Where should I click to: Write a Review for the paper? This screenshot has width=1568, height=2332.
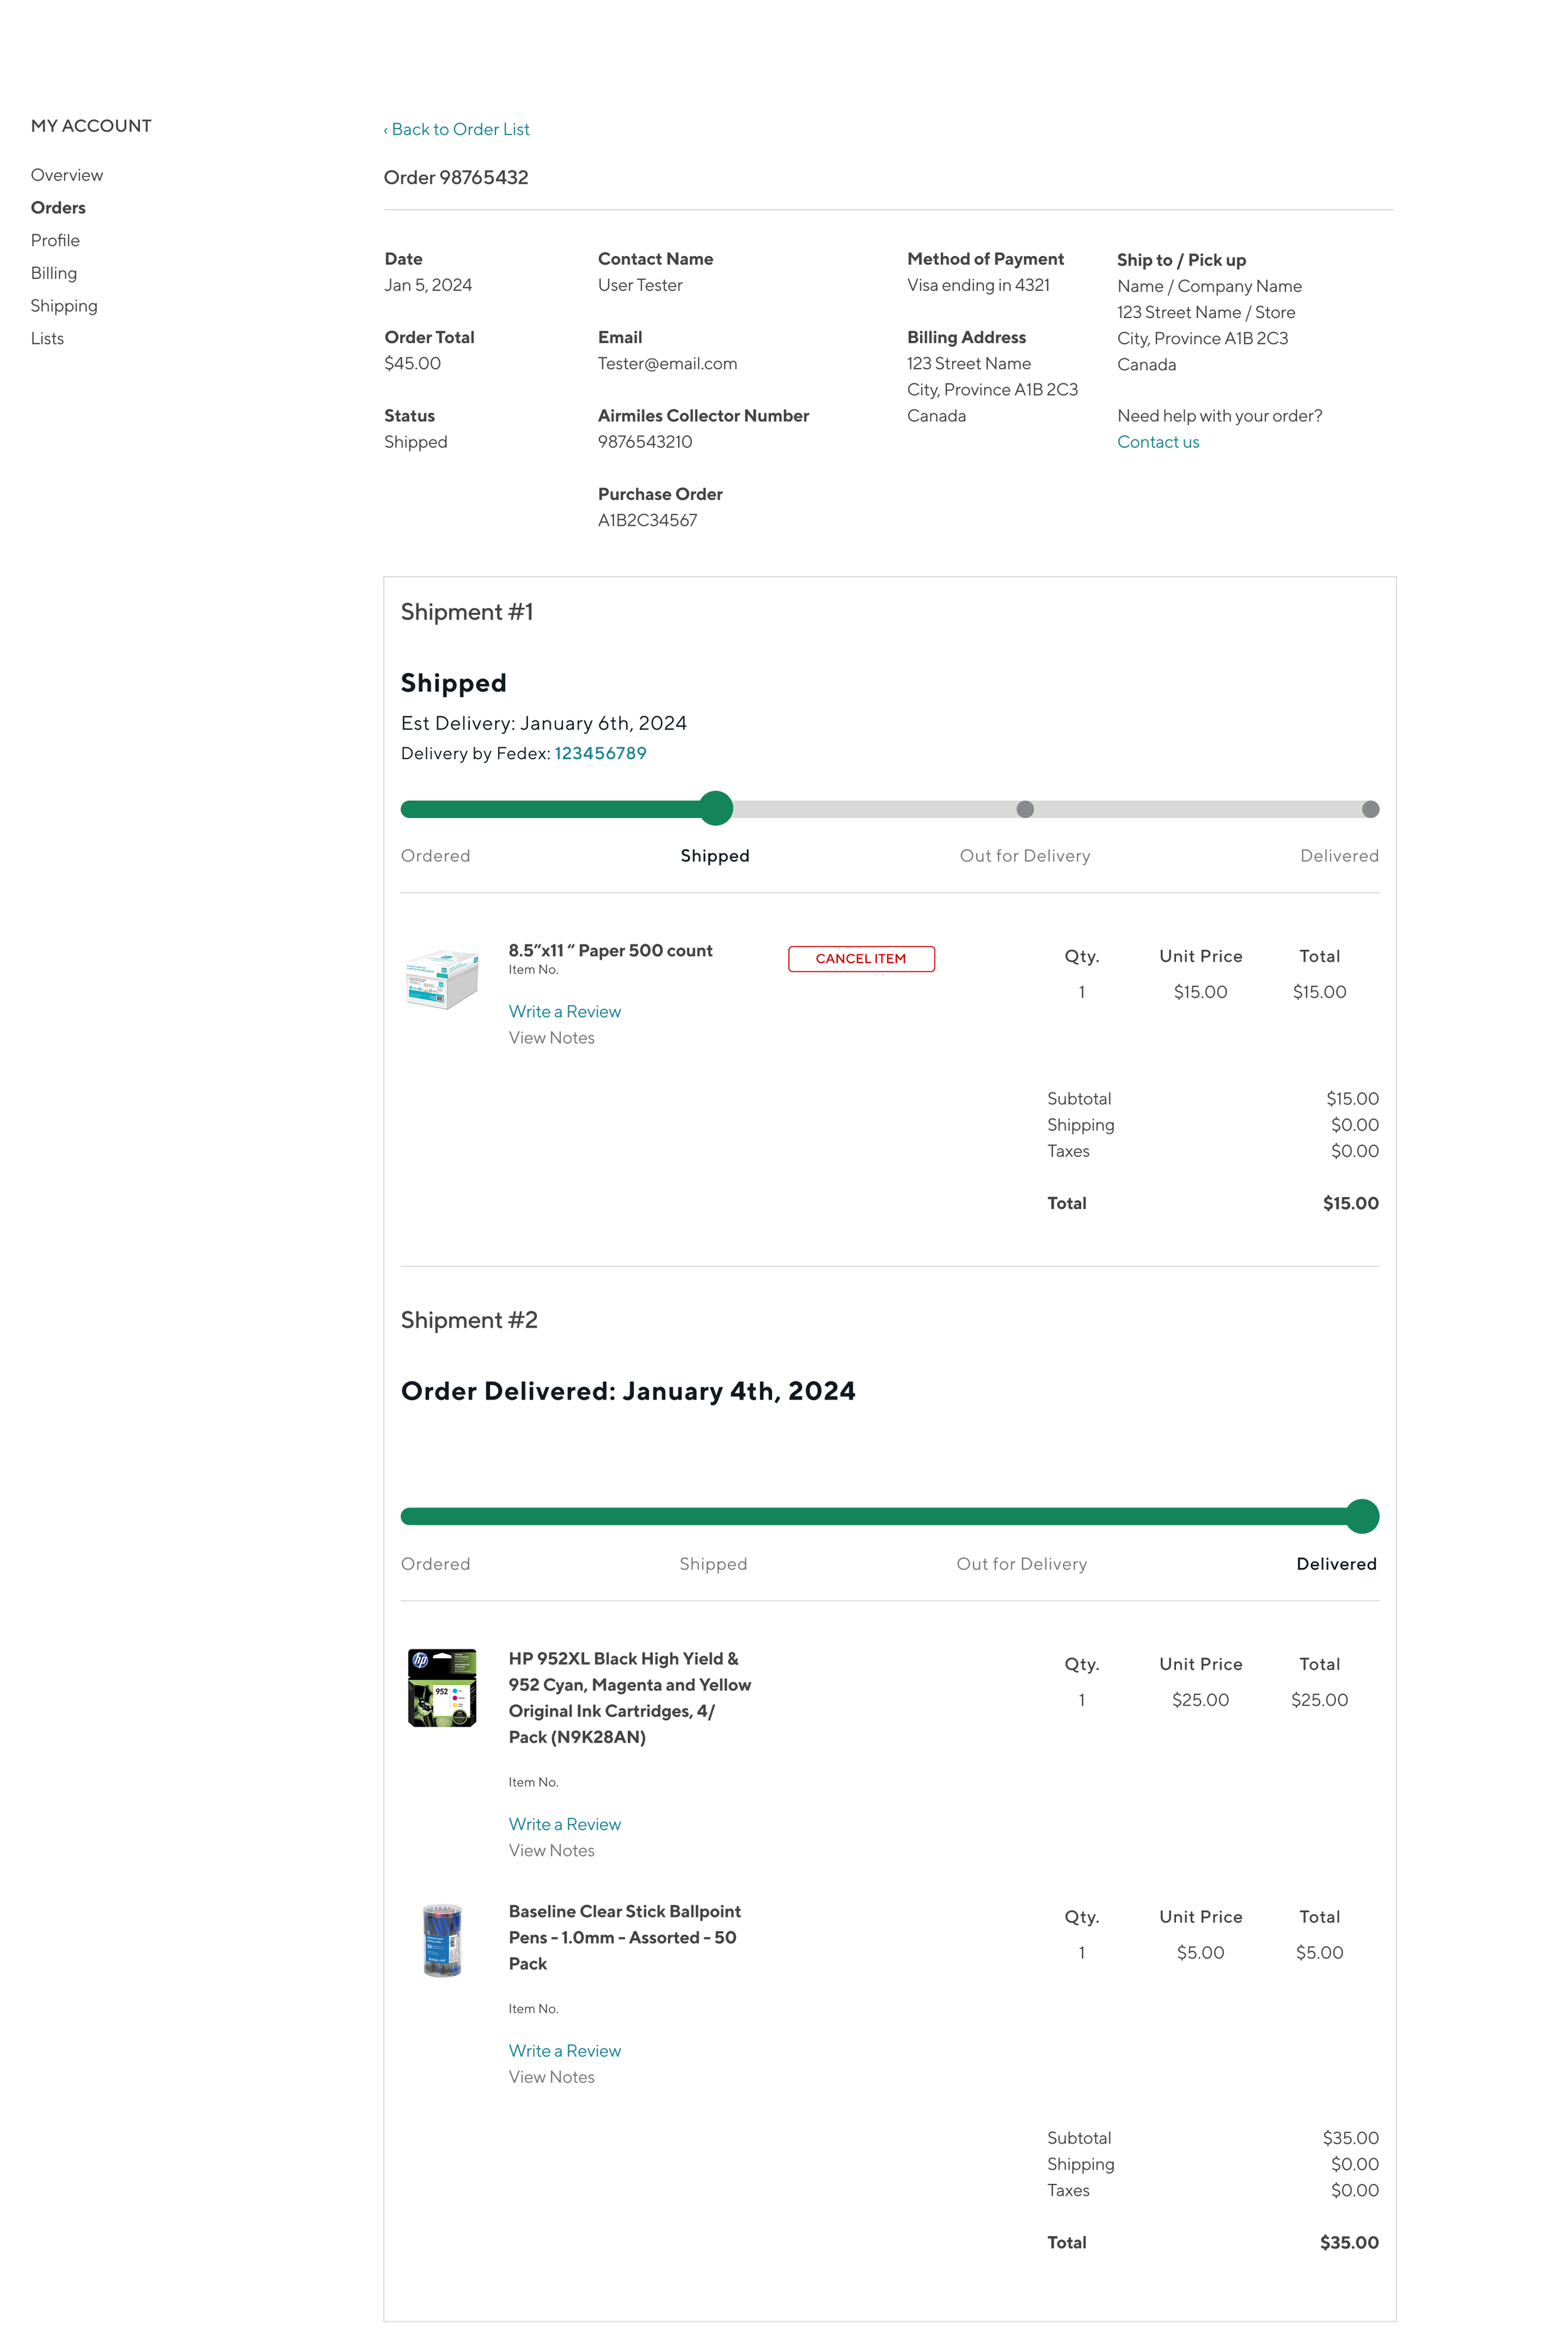[x=564, y=1011]
